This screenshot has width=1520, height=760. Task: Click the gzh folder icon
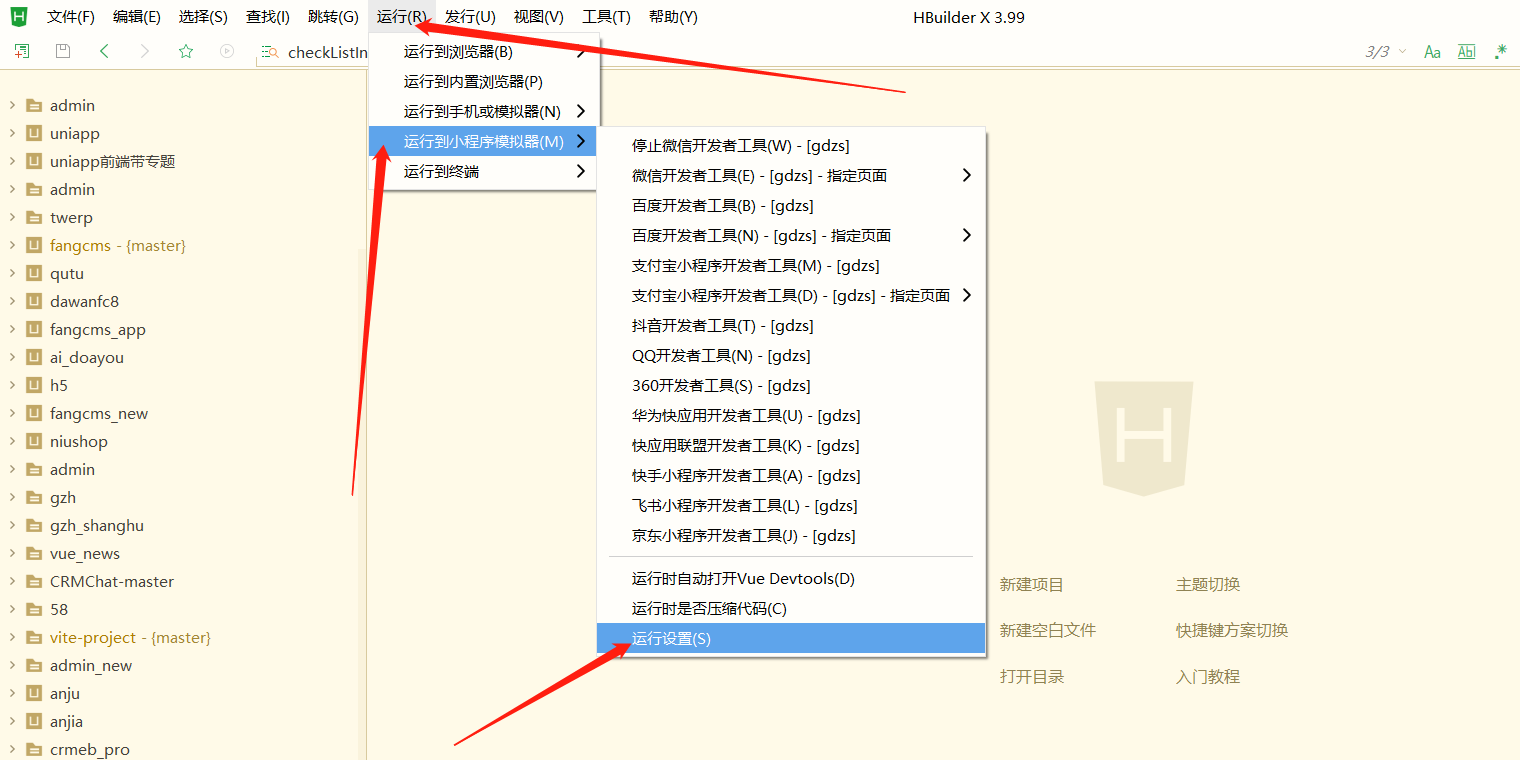coord(34,497)
